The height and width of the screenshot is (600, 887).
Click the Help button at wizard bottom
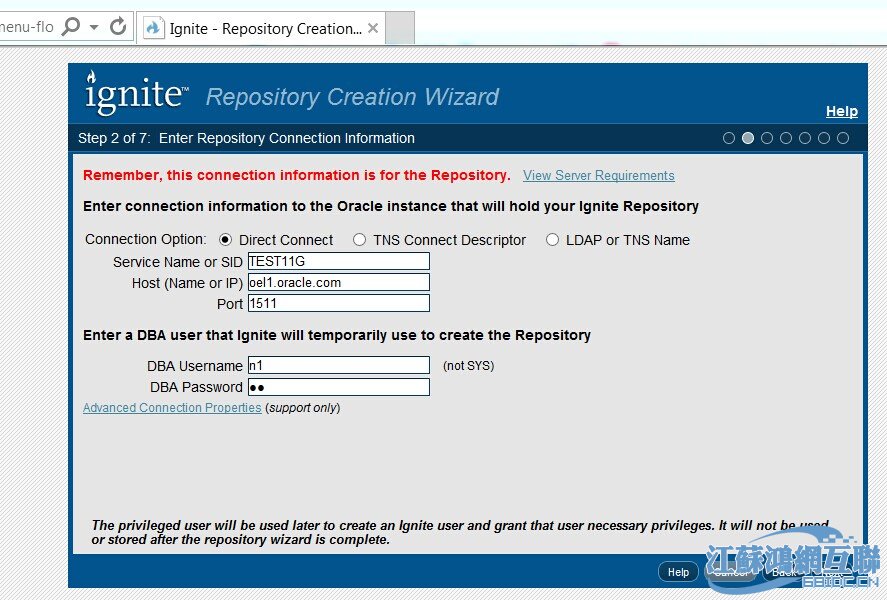(x=678, y=572)
